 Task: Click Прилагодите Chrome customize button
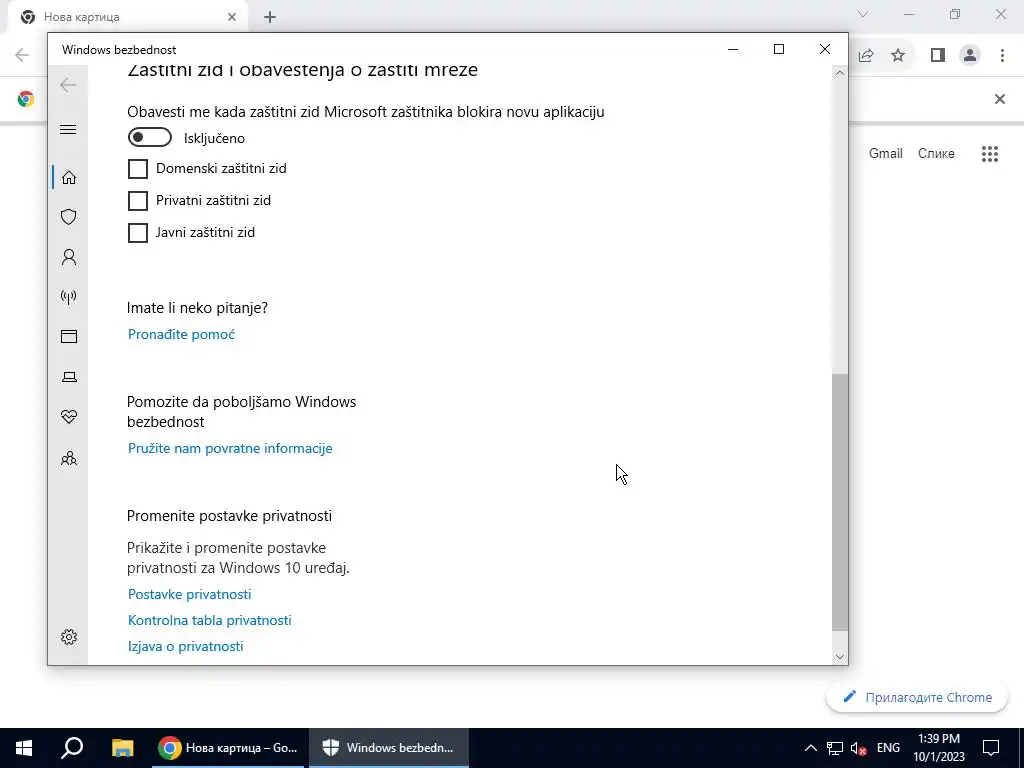point(917,697)
